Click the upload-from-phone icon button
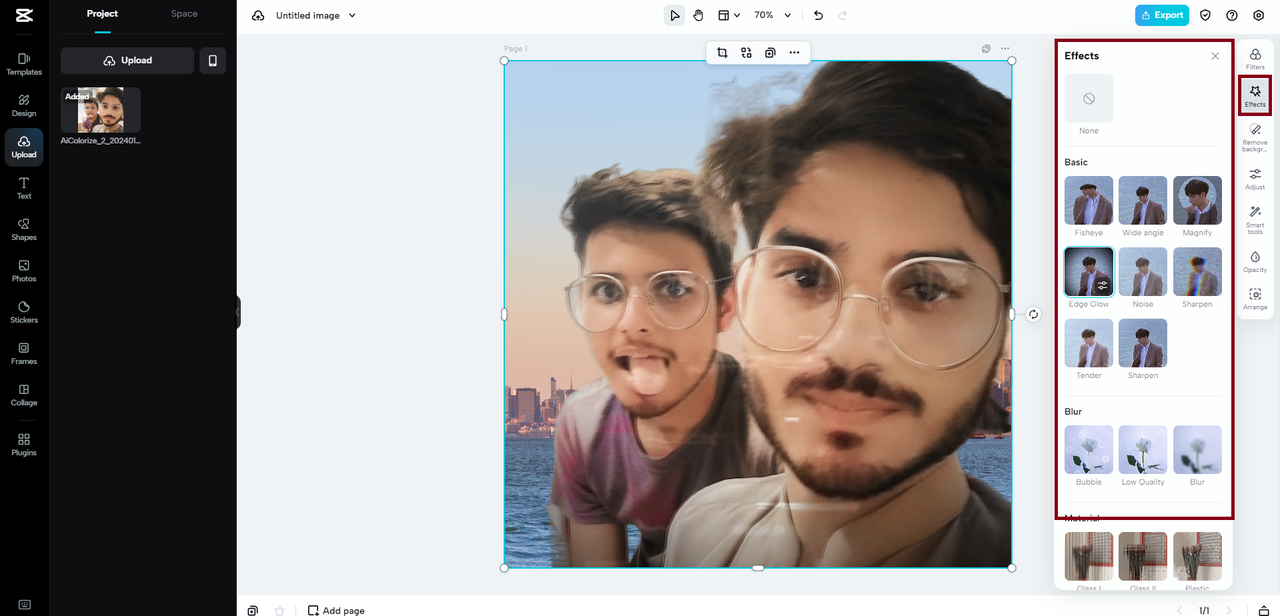Viewport: 1280px width, 616px height. pos(212,60)
